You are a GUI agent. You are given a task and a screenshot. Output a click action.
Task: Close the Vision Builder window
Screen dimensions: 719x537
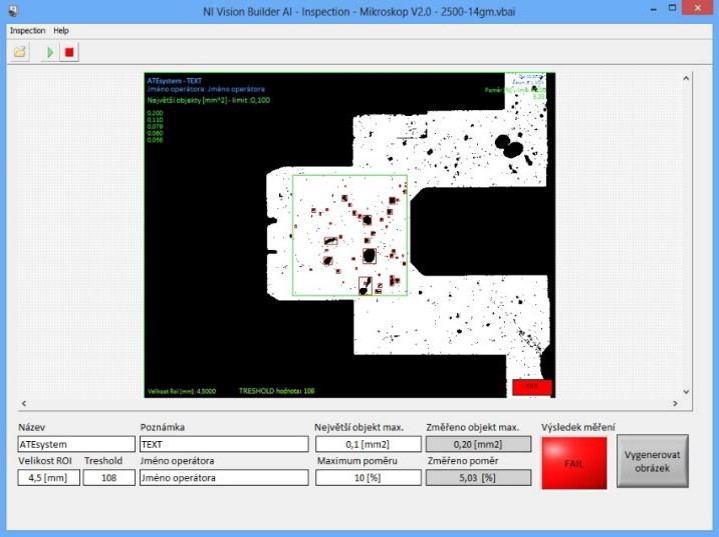698,8
